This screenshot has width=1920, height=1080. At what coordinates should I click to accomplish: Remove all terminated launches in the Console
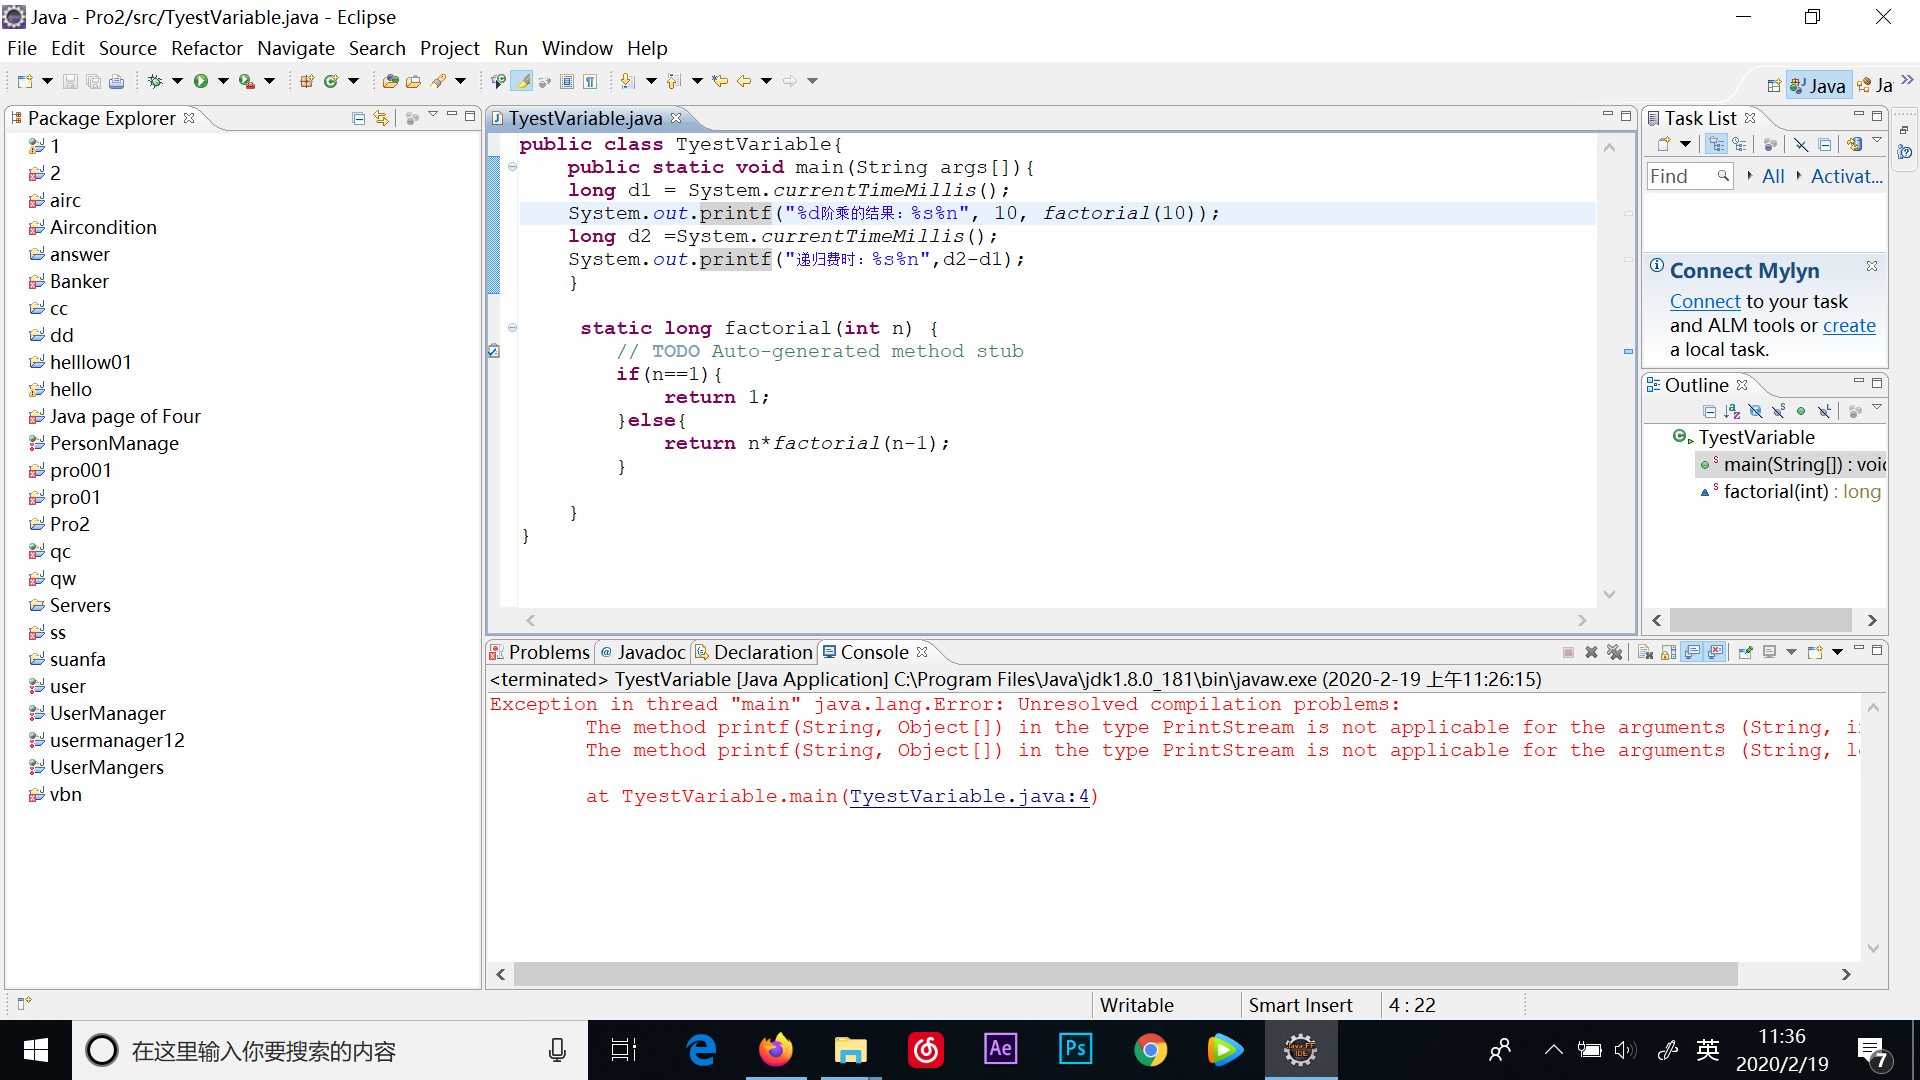pos(1615,652)
